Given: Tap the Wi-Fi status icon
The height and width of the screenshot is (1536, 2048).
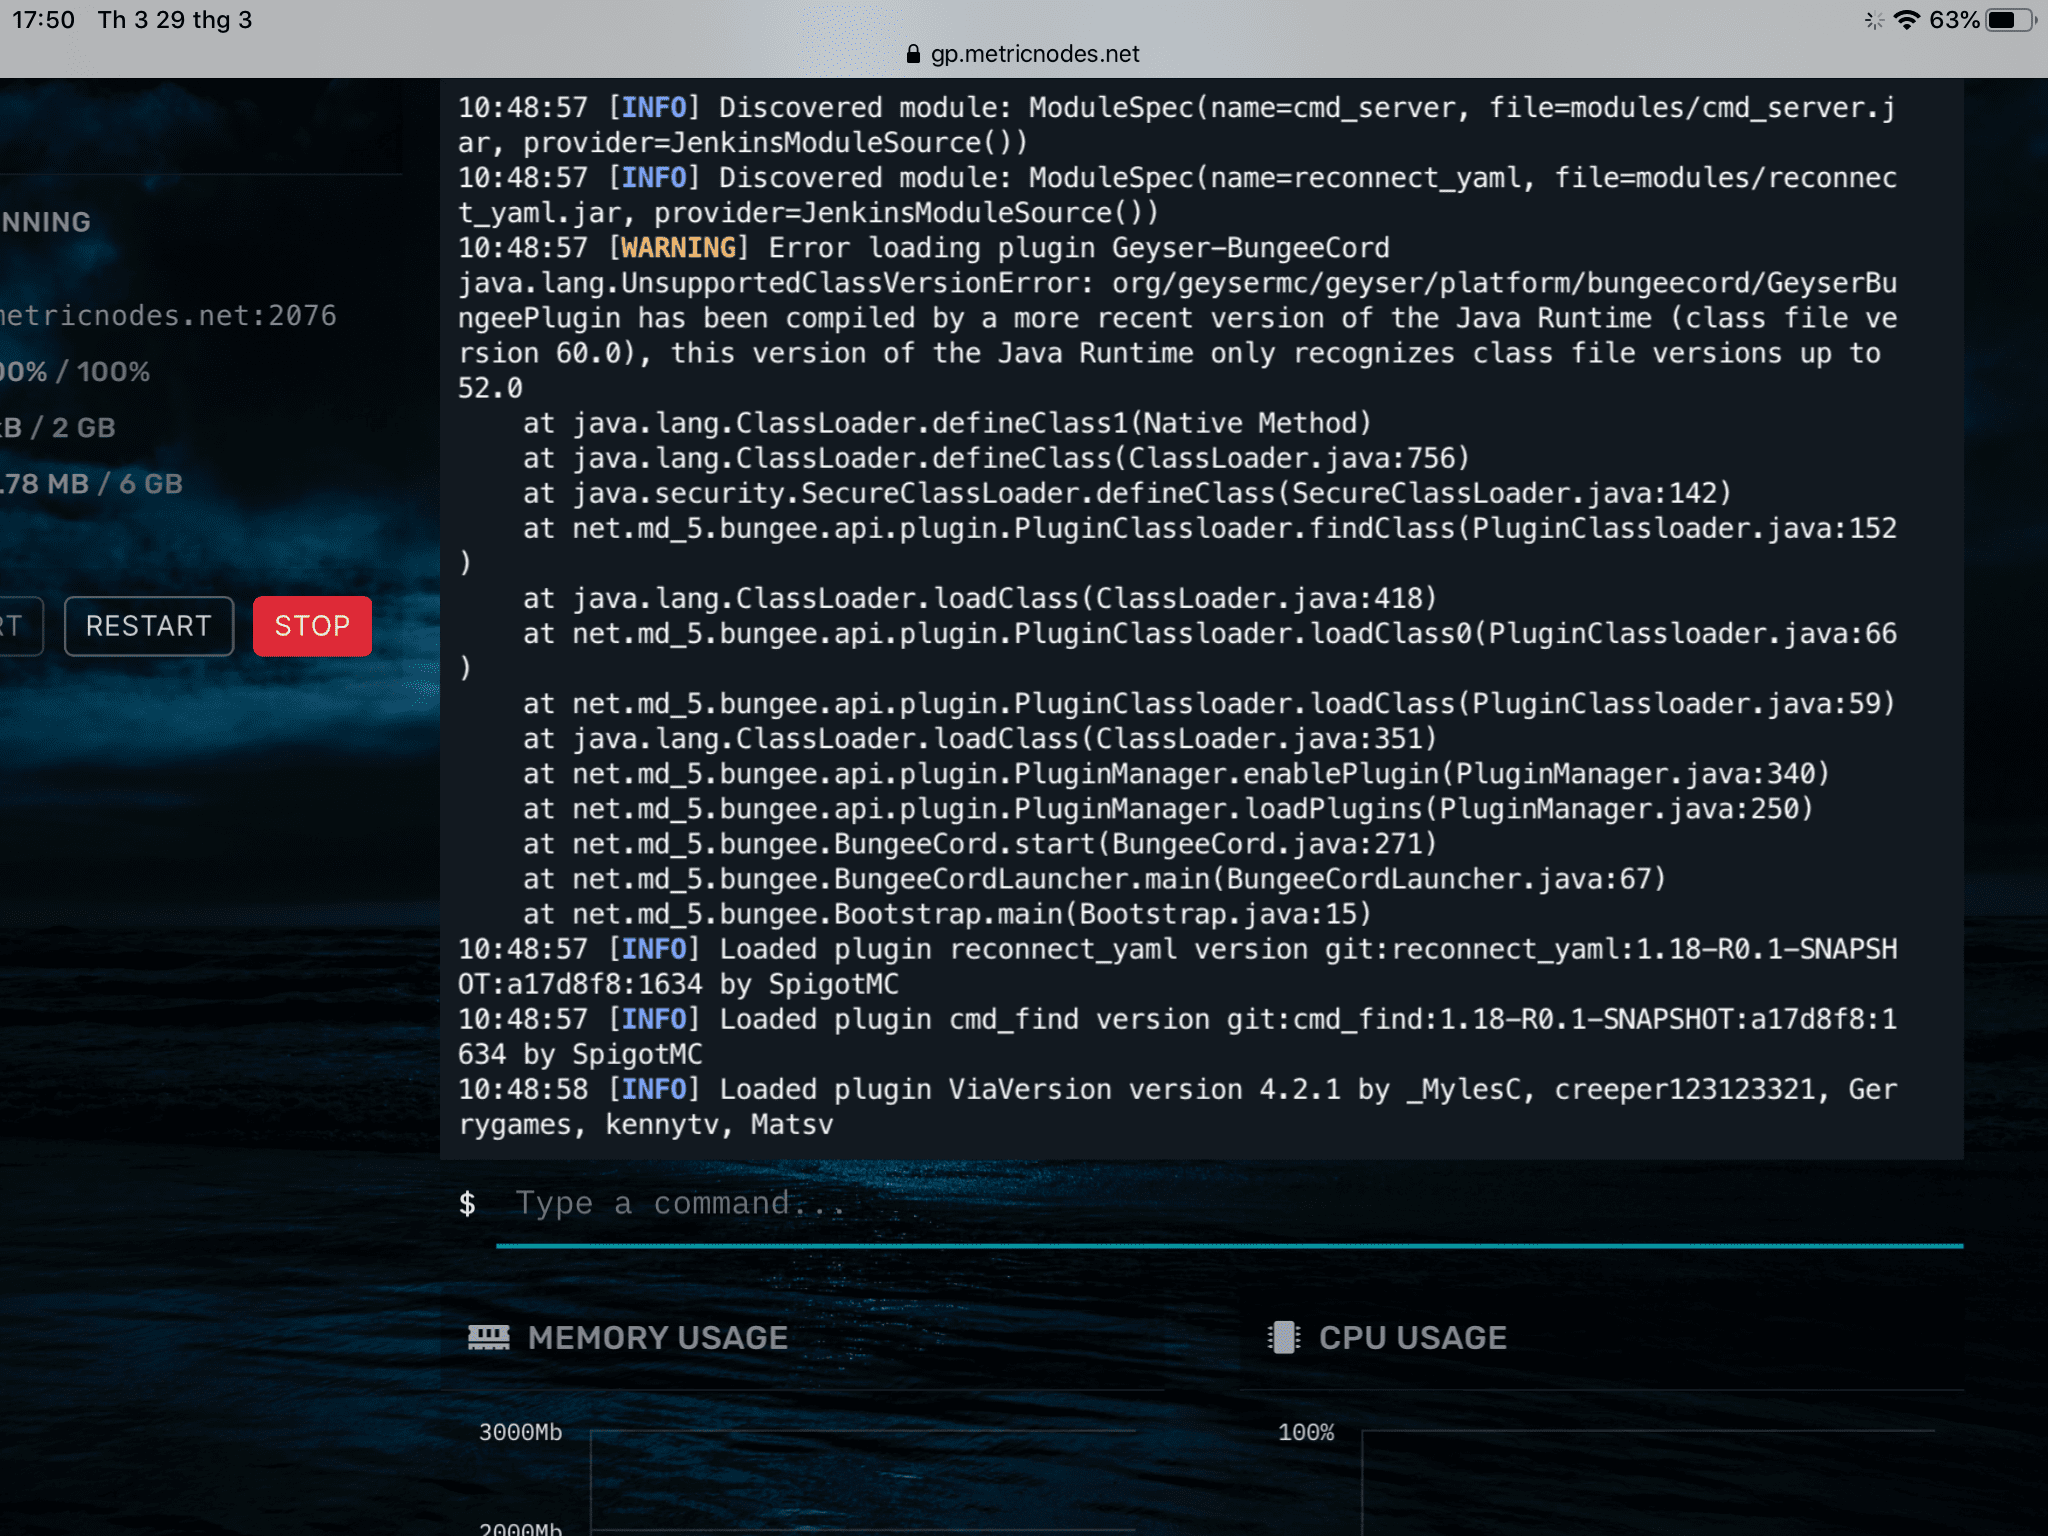Looking at the screenshot, I should coord(1907,20).
